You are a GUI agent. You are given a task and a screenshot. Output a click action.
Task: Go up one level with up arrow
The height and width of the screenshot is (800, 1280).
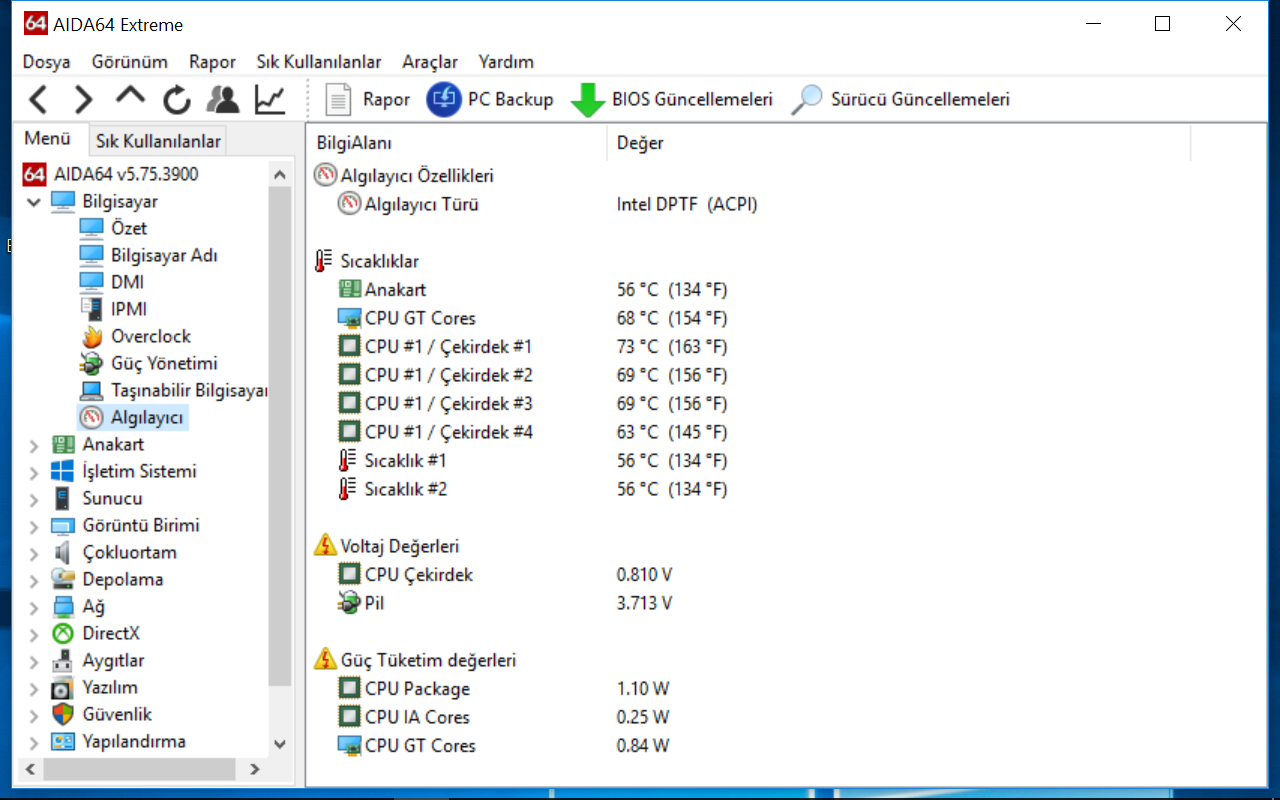(130, 97)
